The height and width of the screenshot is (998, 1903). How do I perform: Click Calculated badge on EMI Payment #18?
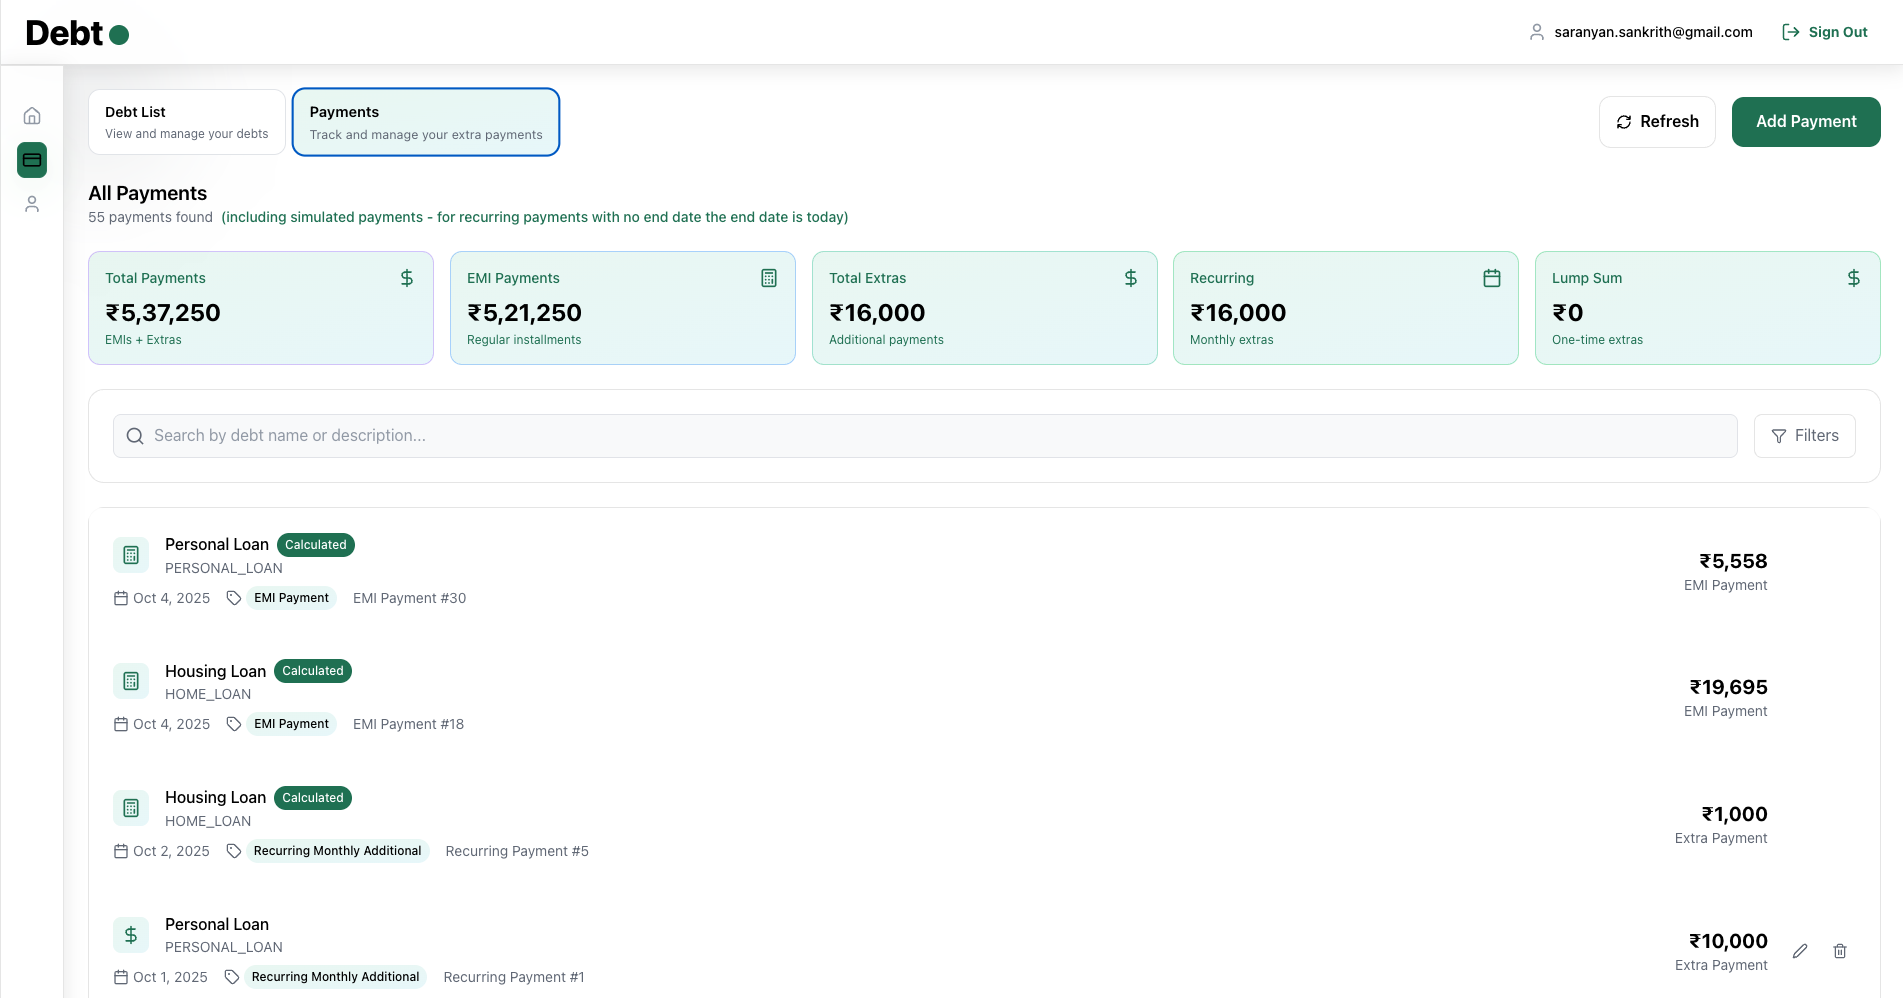coord(313,671)
